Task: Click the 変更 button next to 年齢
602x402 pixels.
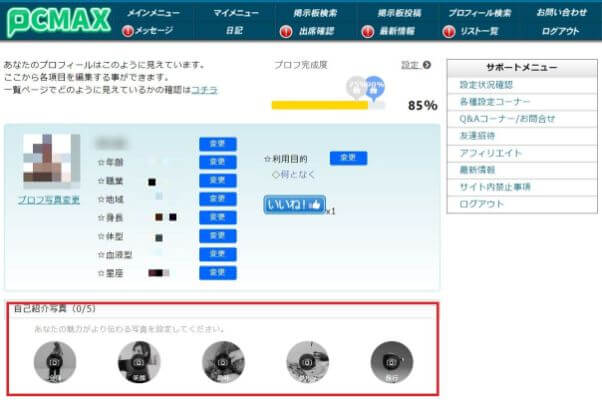Action: (218, 162)
